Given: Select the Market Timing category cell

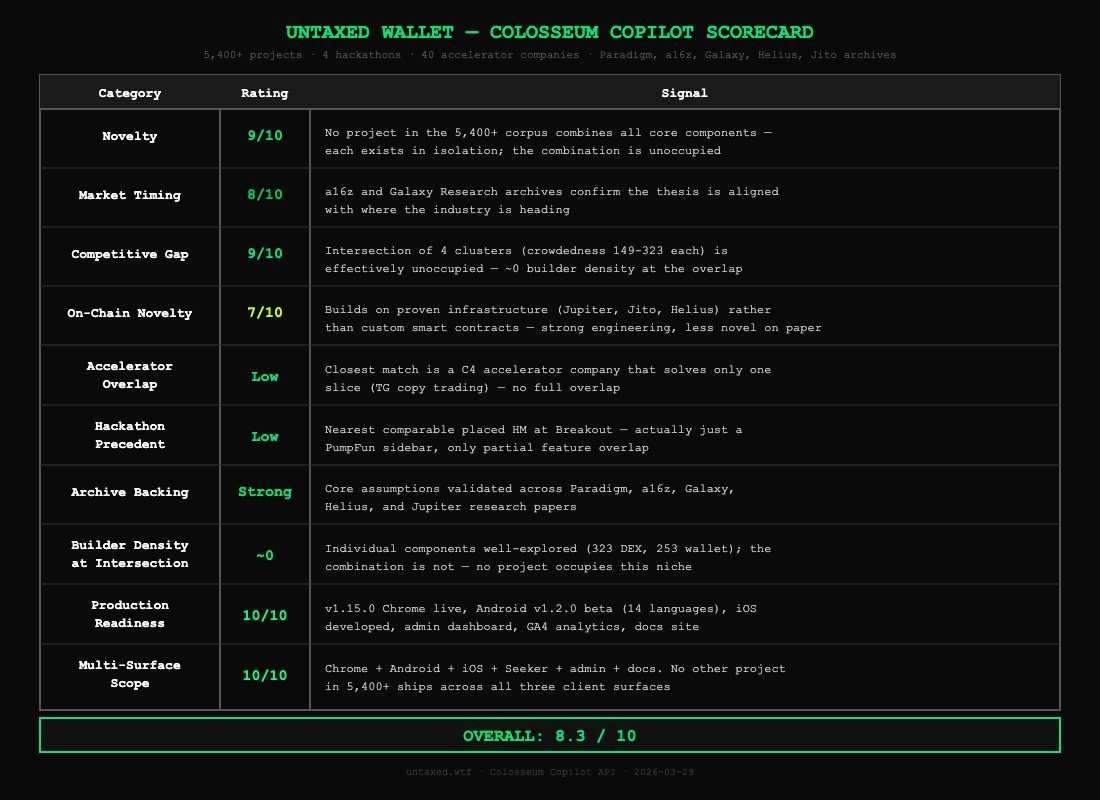Looking at the screenshot, I should [x=130, y=197].
